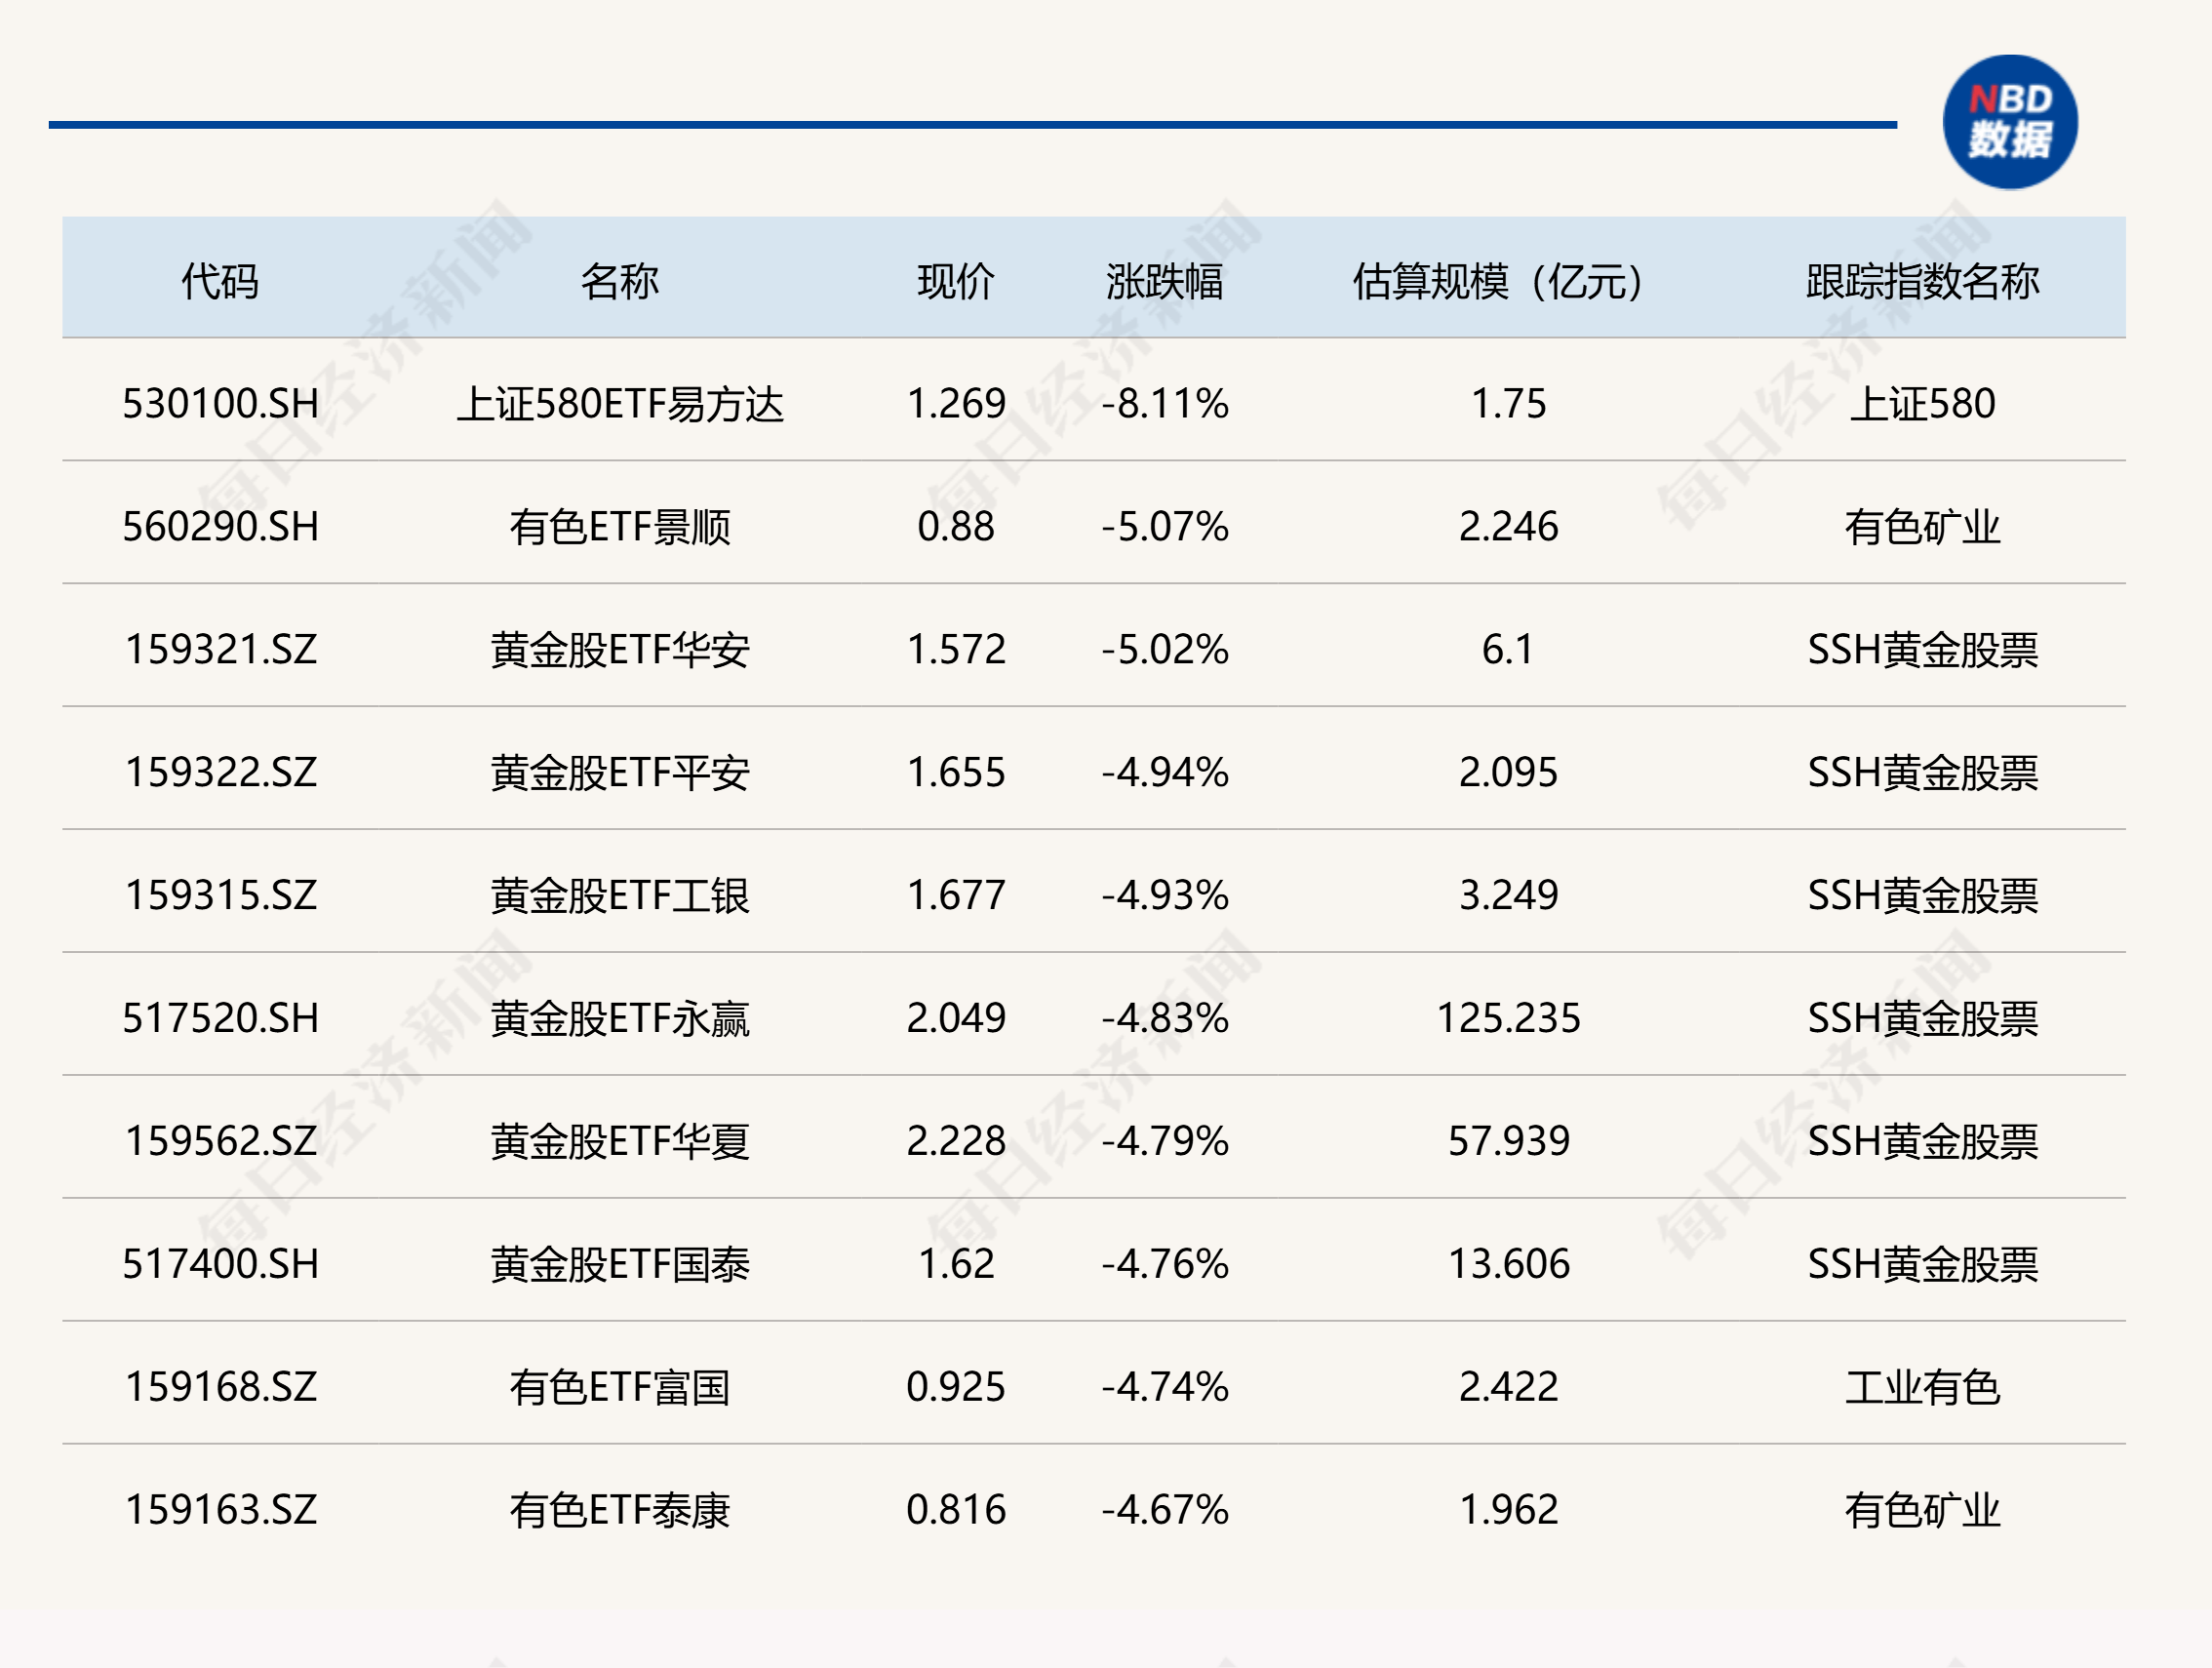Select the change value -4.79%
Viewport: 2212px width, 1668px height.
coord(1165,1142)
